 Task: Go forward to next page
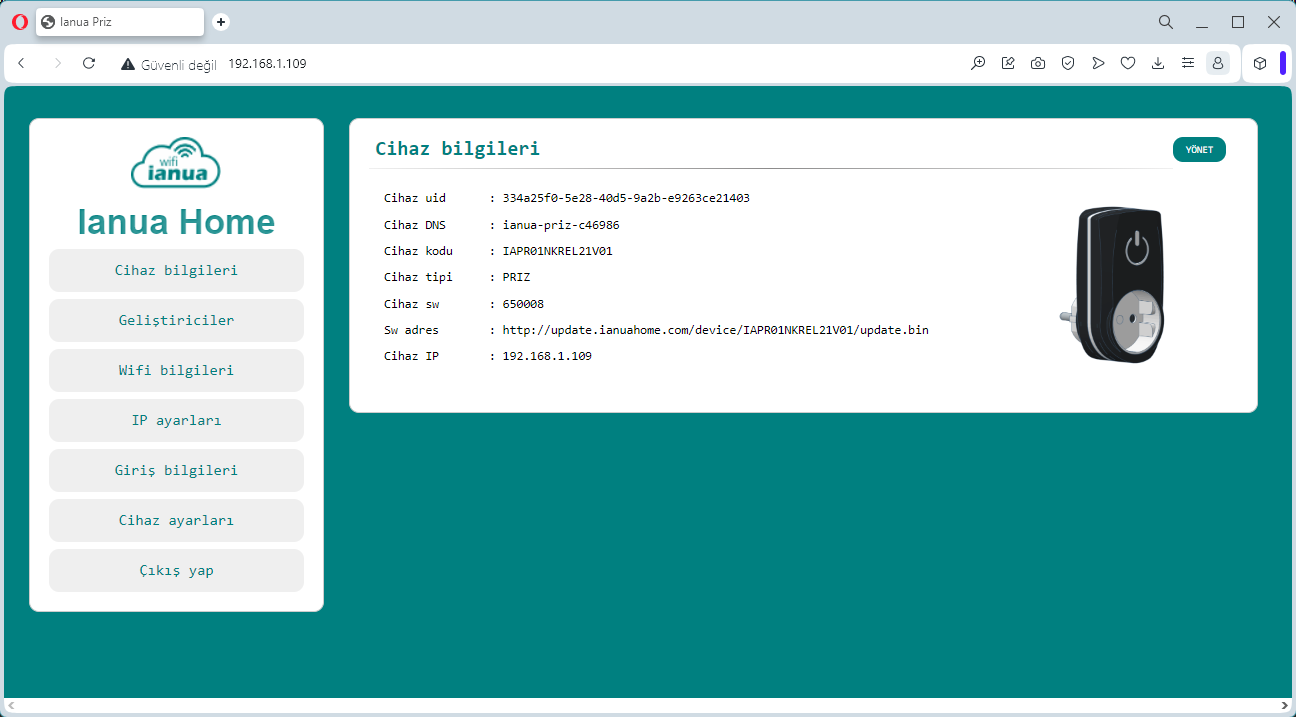[x=57, y=63]
